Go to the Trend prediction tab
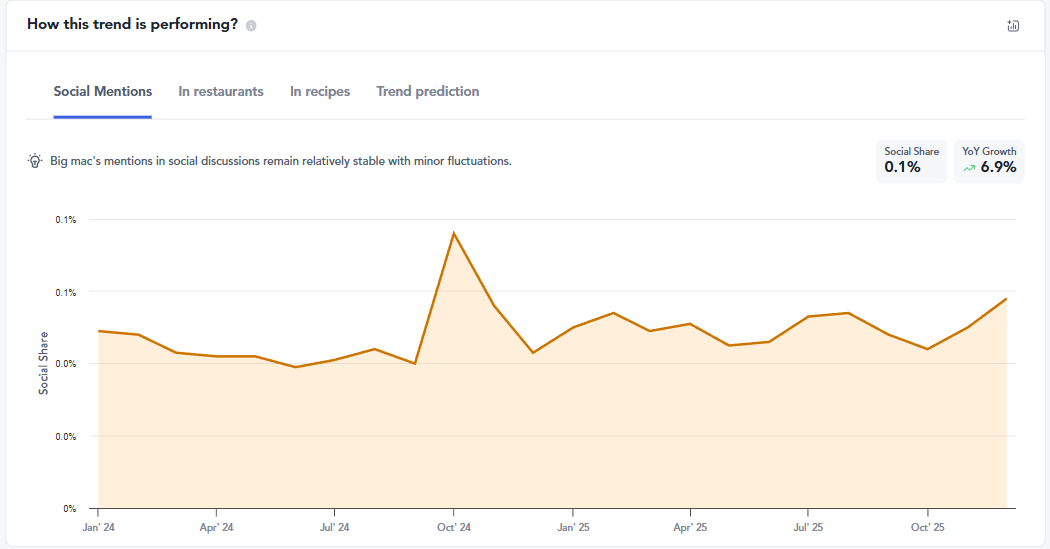 pyautogui.click(x=428, y=91)
